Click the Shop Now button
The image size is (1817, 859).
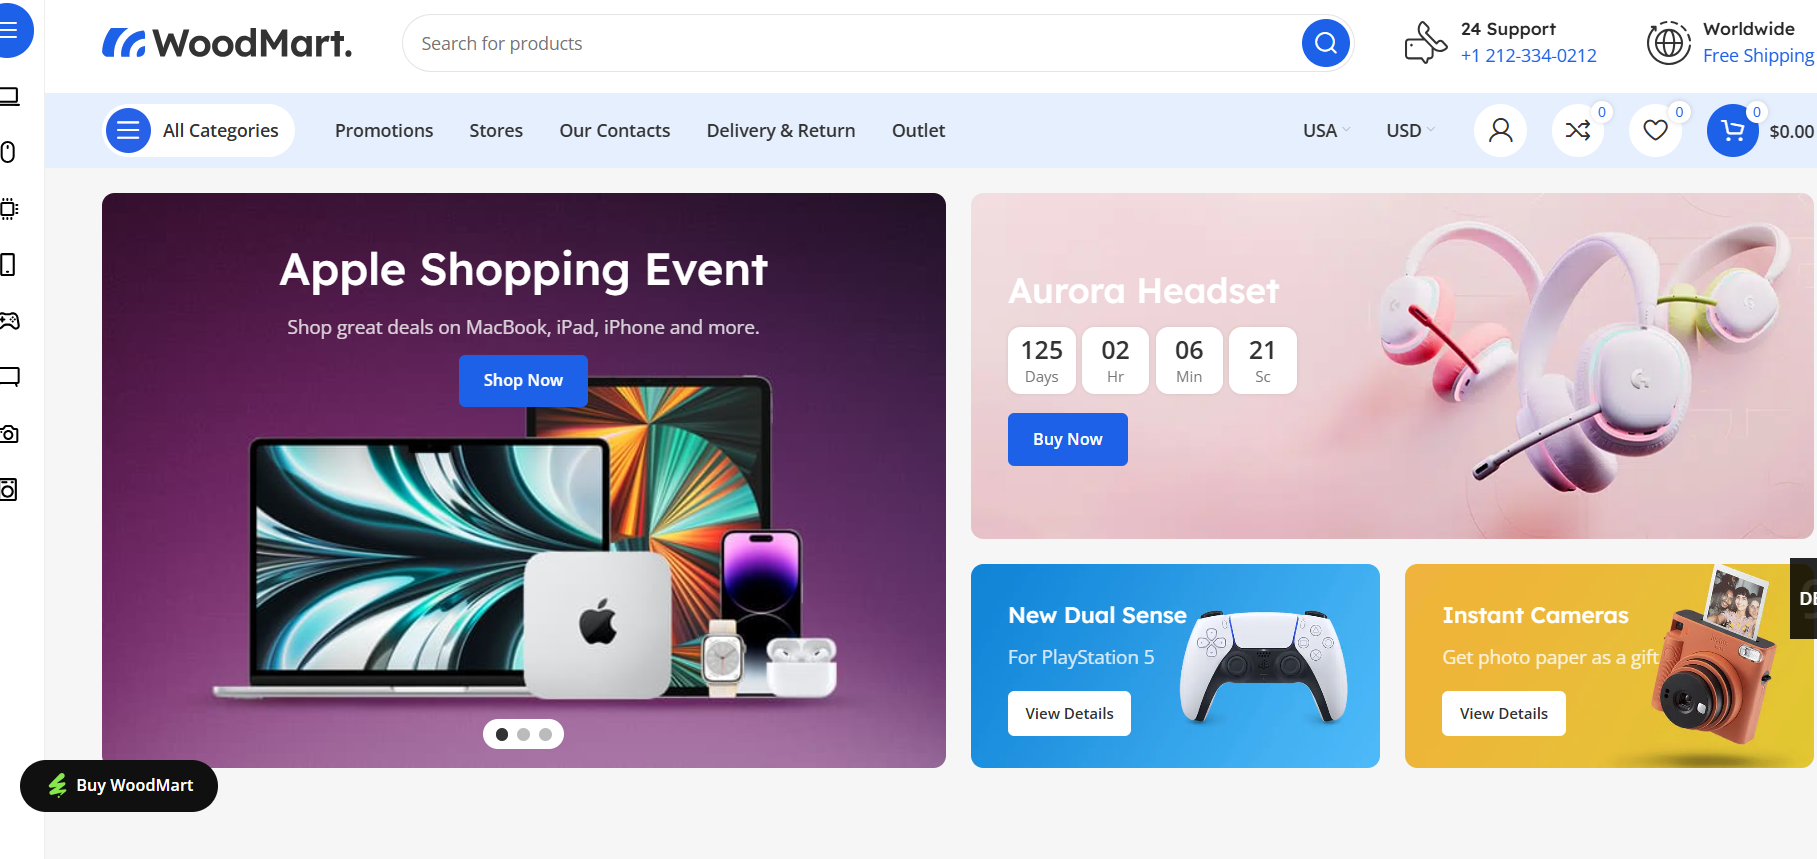(523, 380)
